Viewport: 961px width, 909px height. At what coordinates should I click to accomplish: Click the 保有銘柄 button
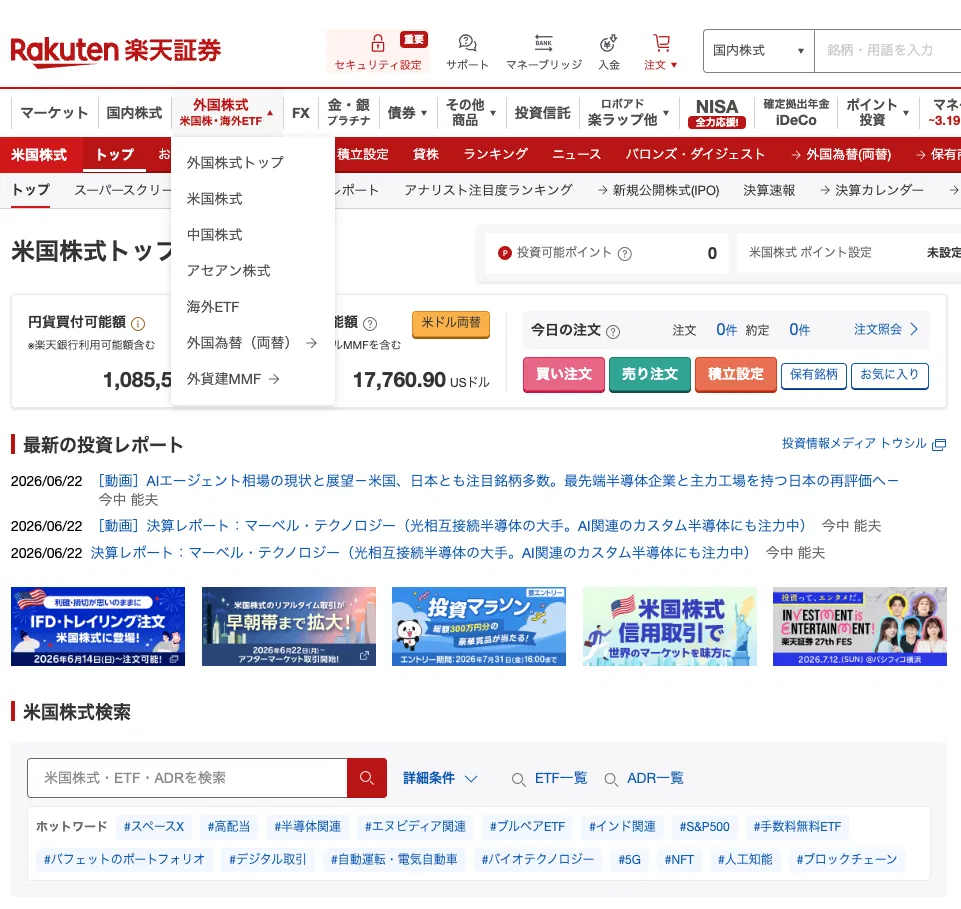click(813, 376)
